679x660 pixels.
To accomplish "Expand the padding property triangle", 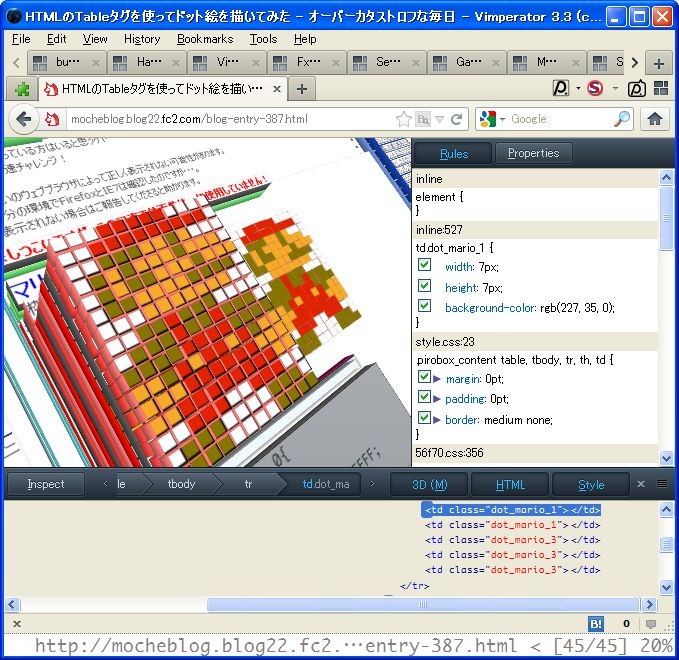I will pyautogui.click(x=437, y=399).
